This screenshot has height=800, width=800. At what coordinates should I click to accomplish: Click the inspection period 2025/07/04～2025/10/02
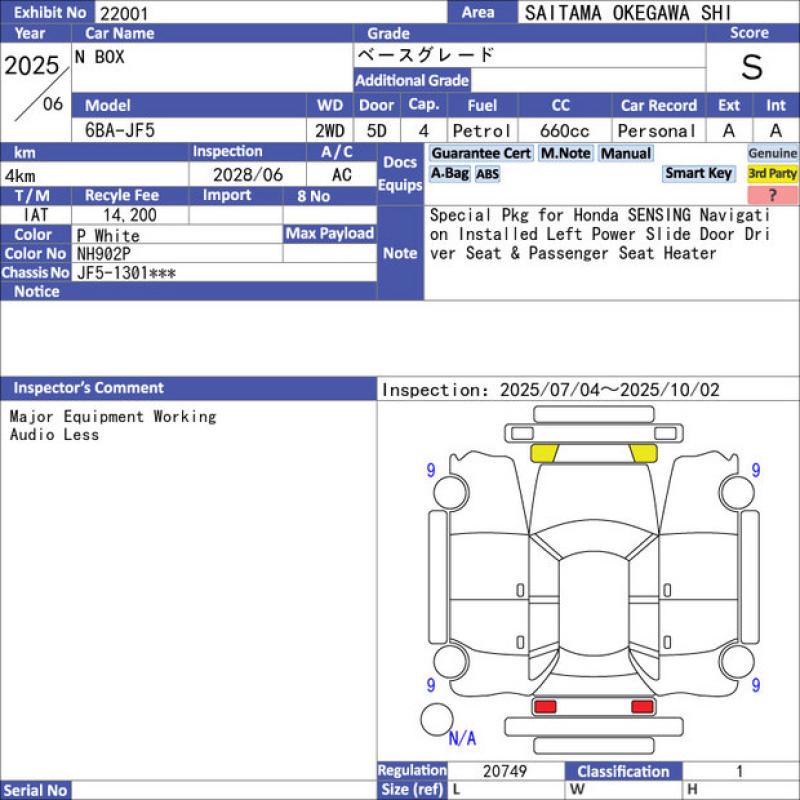610,390
